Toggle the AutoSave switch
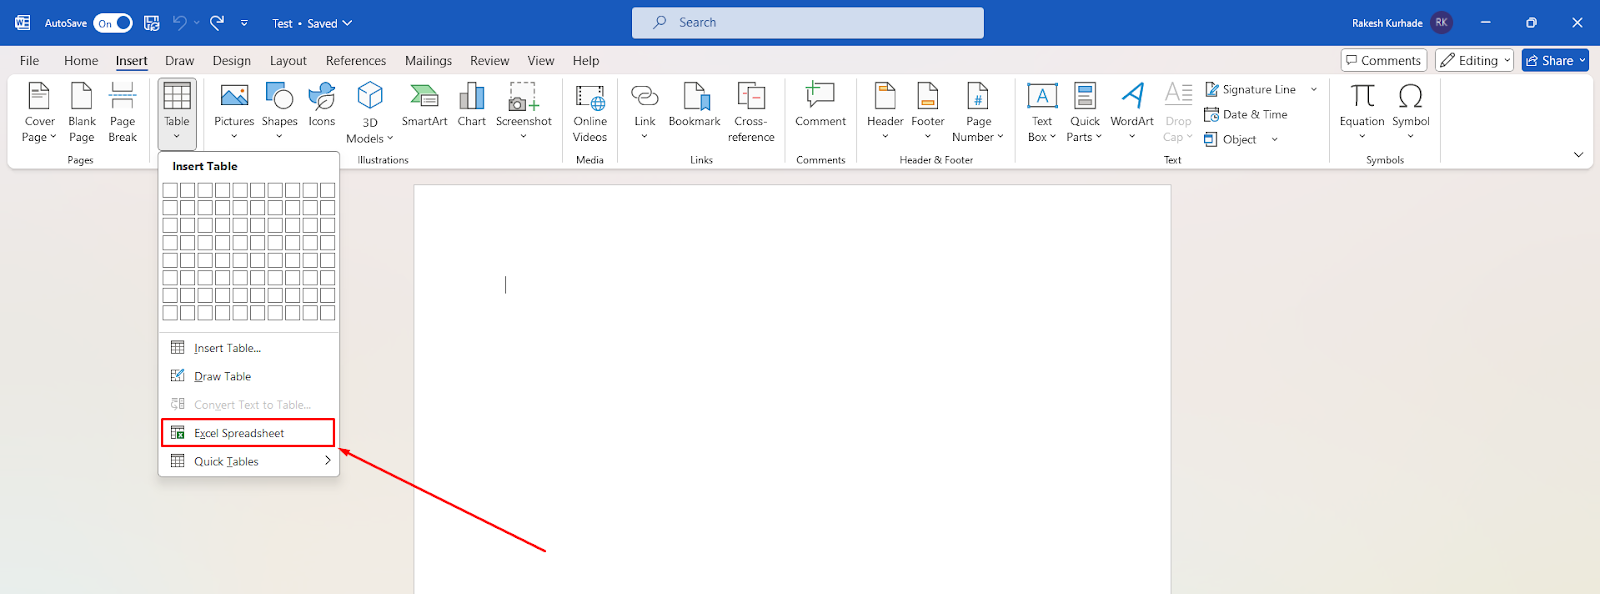 pos(113,23)
